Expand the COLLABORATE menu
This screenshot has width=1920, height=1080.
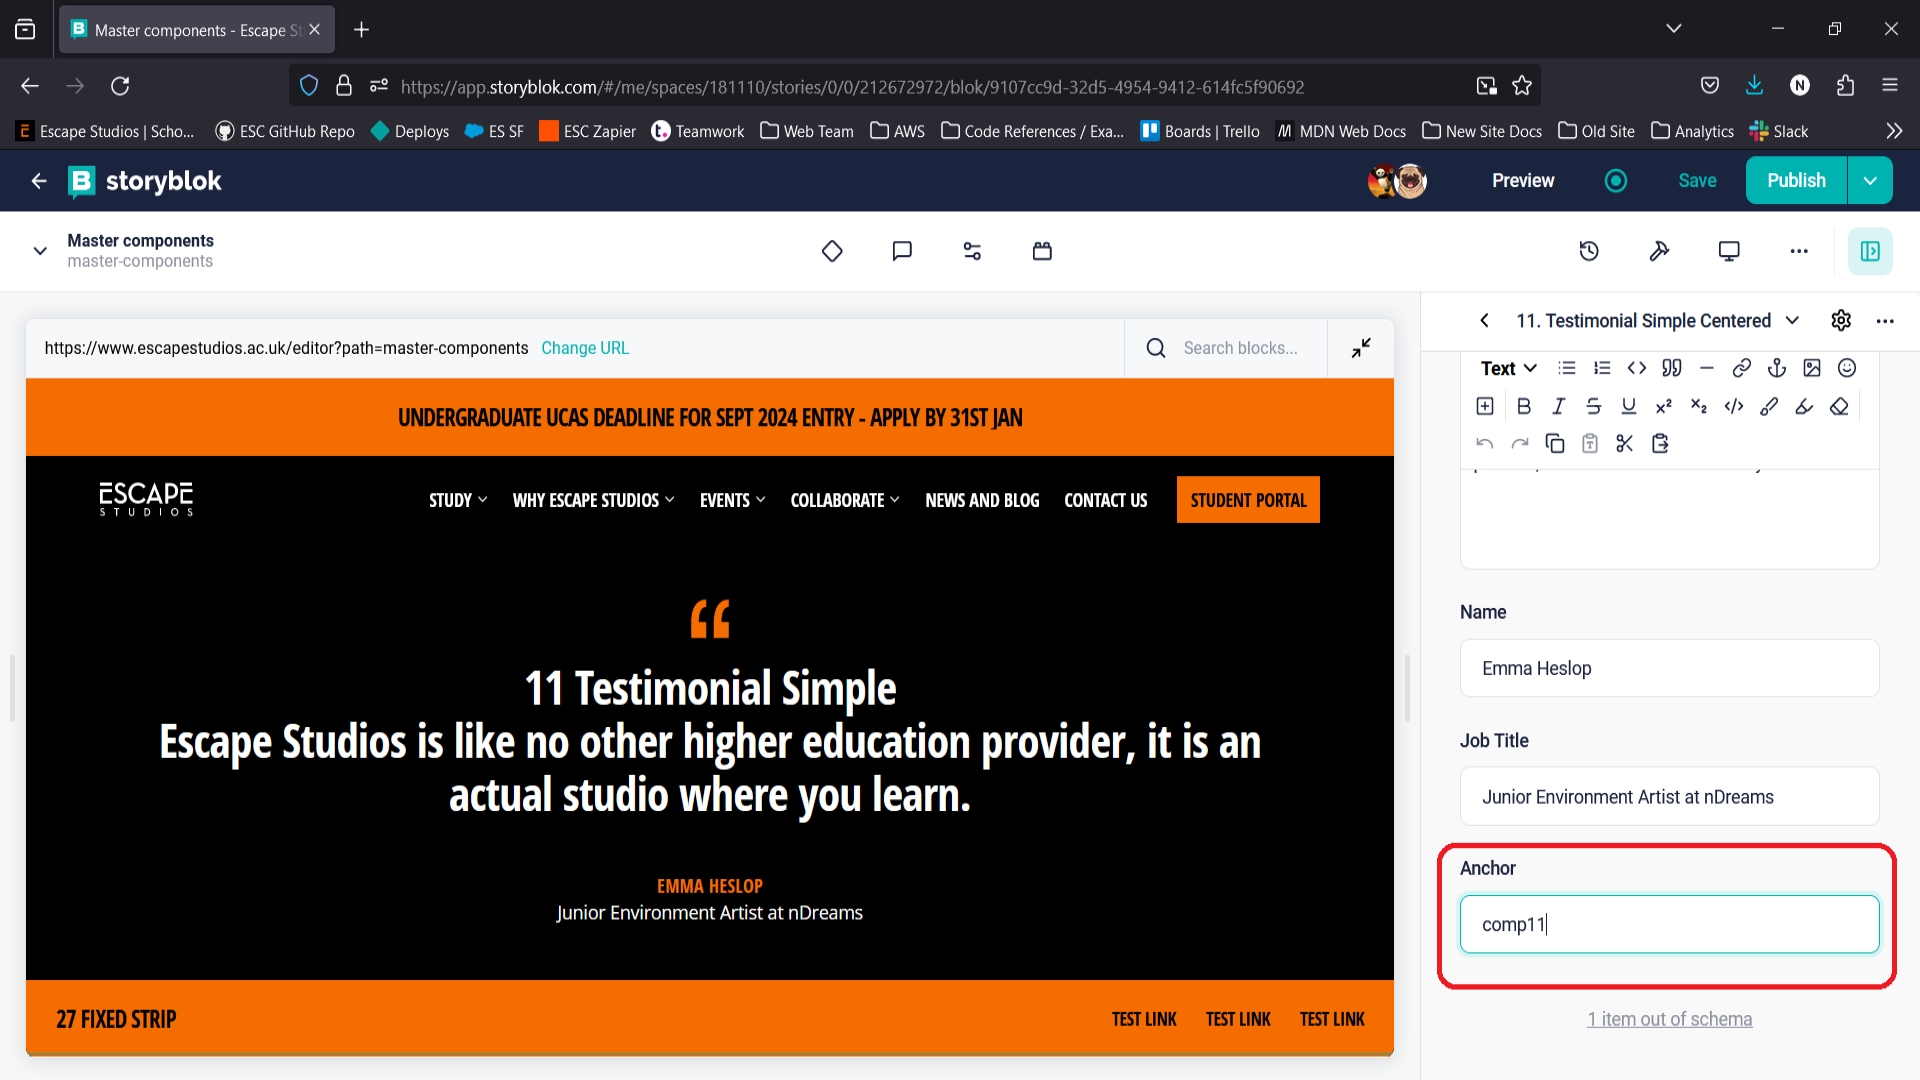(x=845, y=500)
